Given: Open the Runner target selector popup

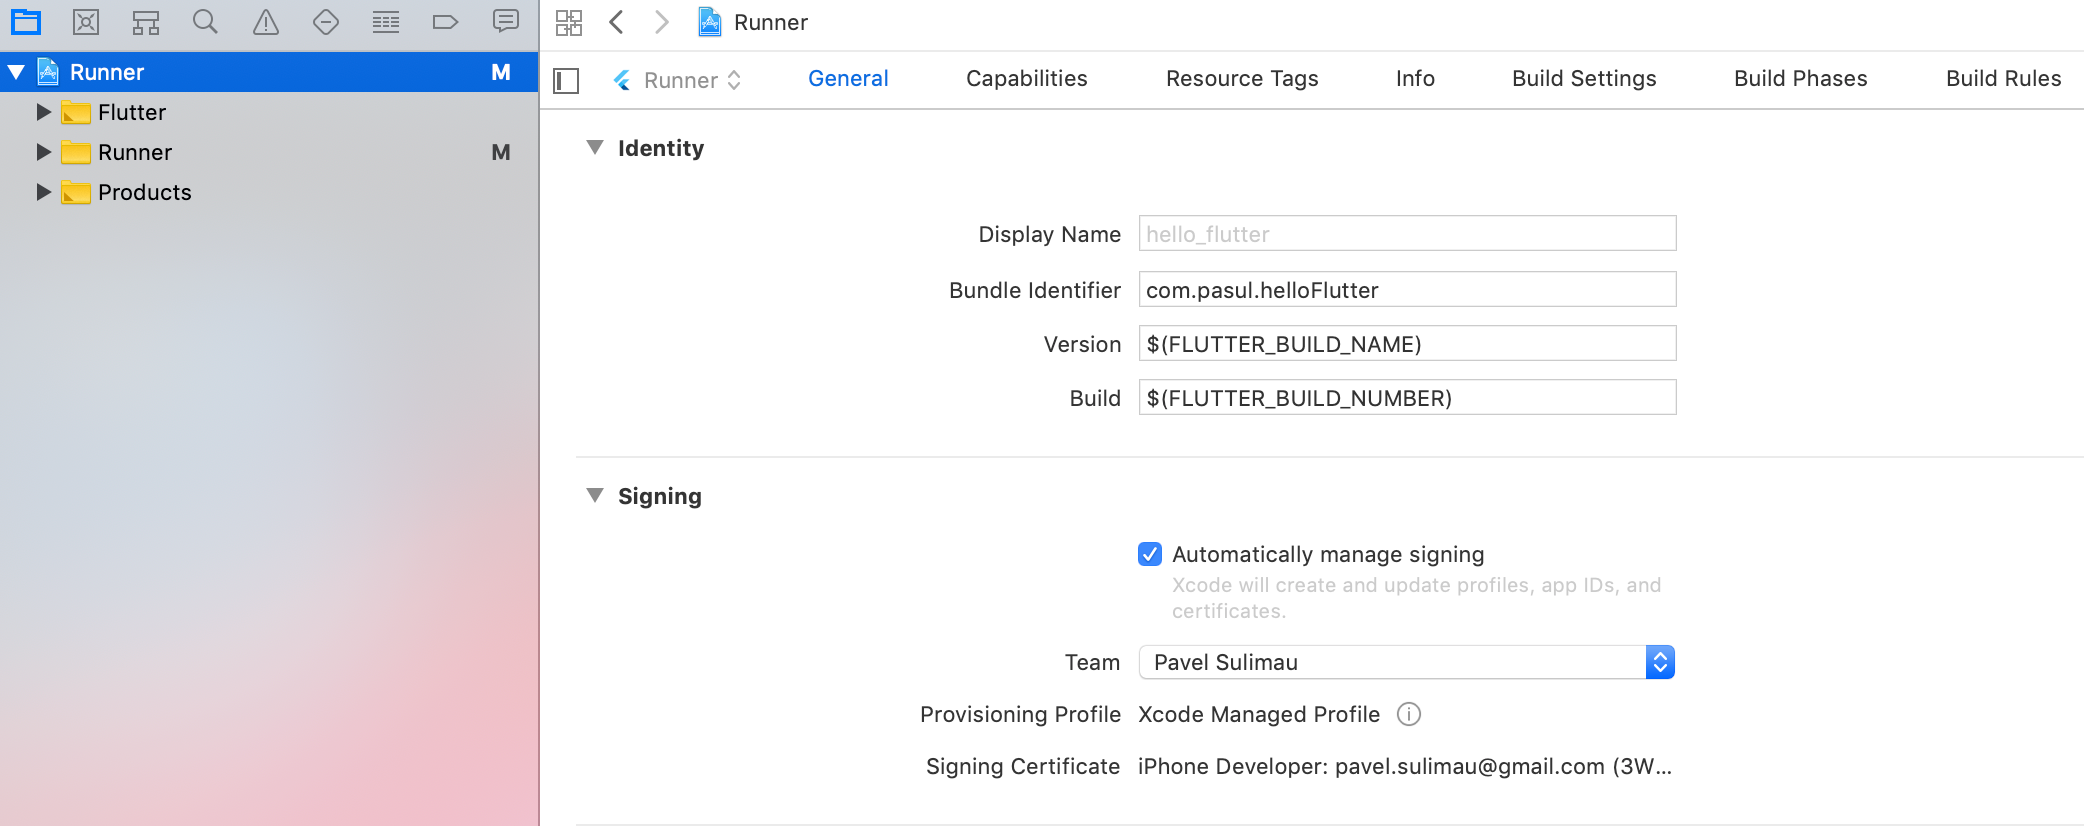Looking at the screenshot, I should tap(678, 80).
